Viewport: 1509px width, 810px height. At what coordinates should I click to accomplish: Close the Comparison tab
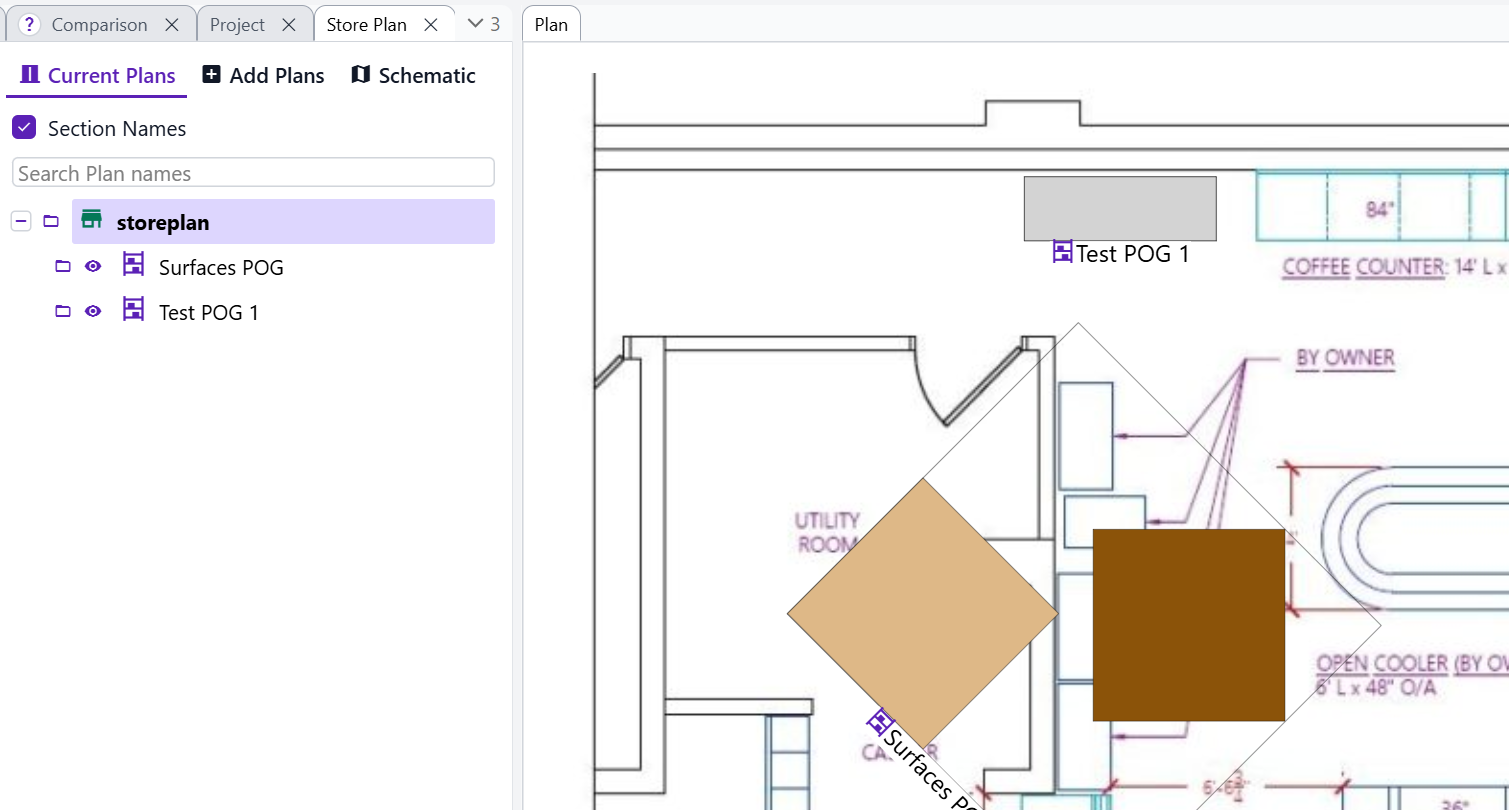click(172, 25)
